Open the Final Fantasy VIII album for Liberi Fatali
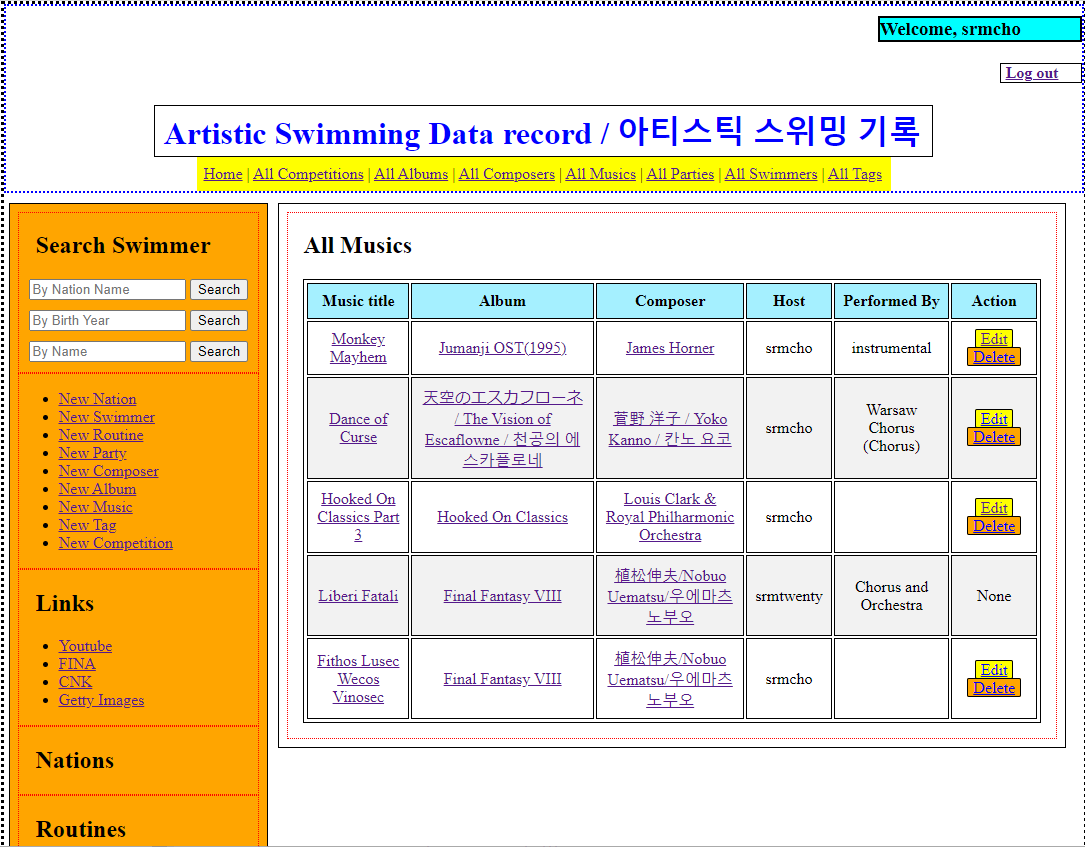 [502, 595]
